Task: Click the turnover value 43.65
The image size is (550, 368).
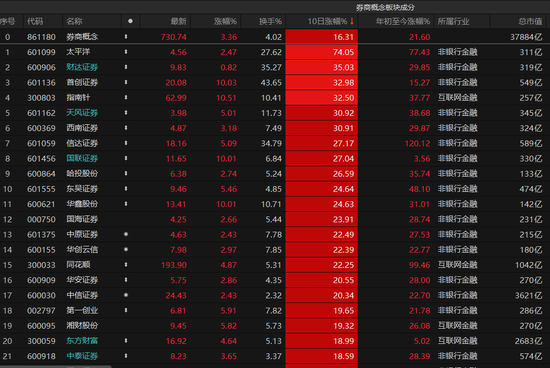Action: coord(271,82)
